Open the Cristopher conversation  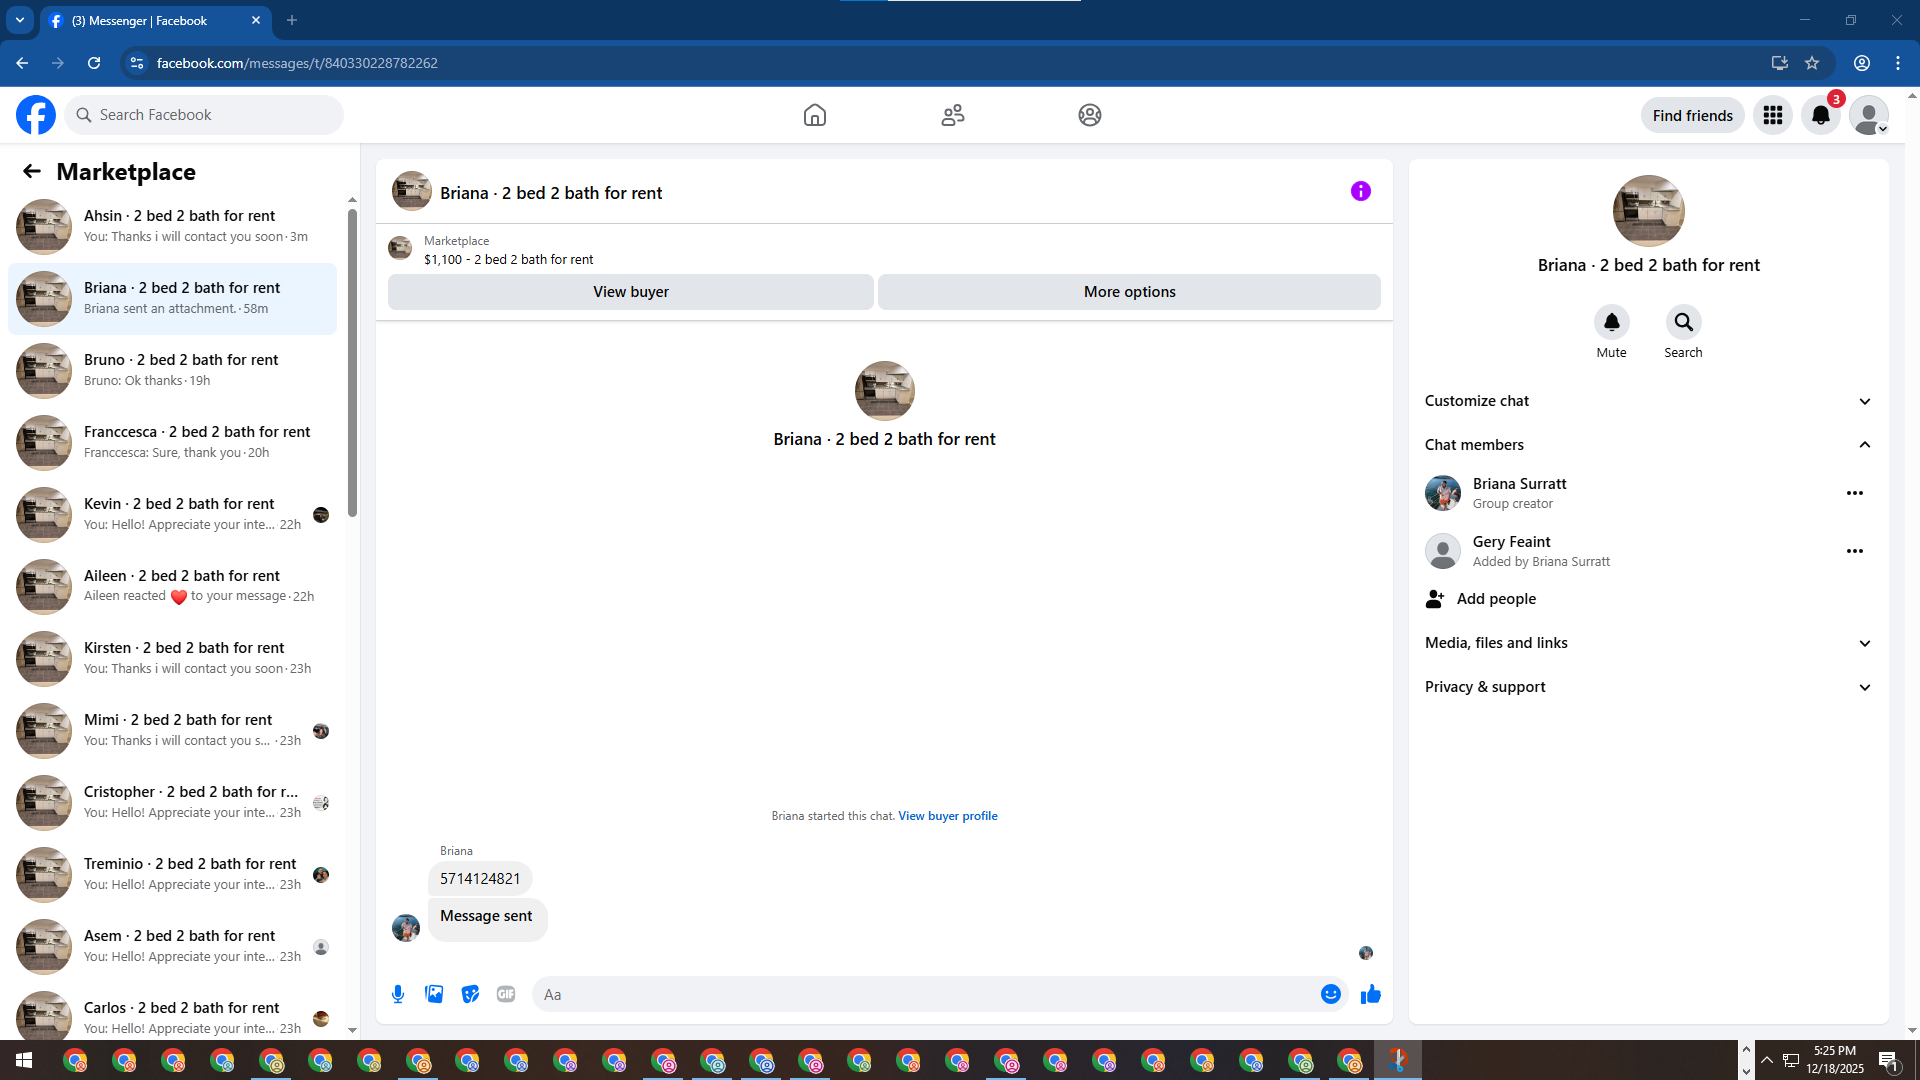[x=173, y=803]
